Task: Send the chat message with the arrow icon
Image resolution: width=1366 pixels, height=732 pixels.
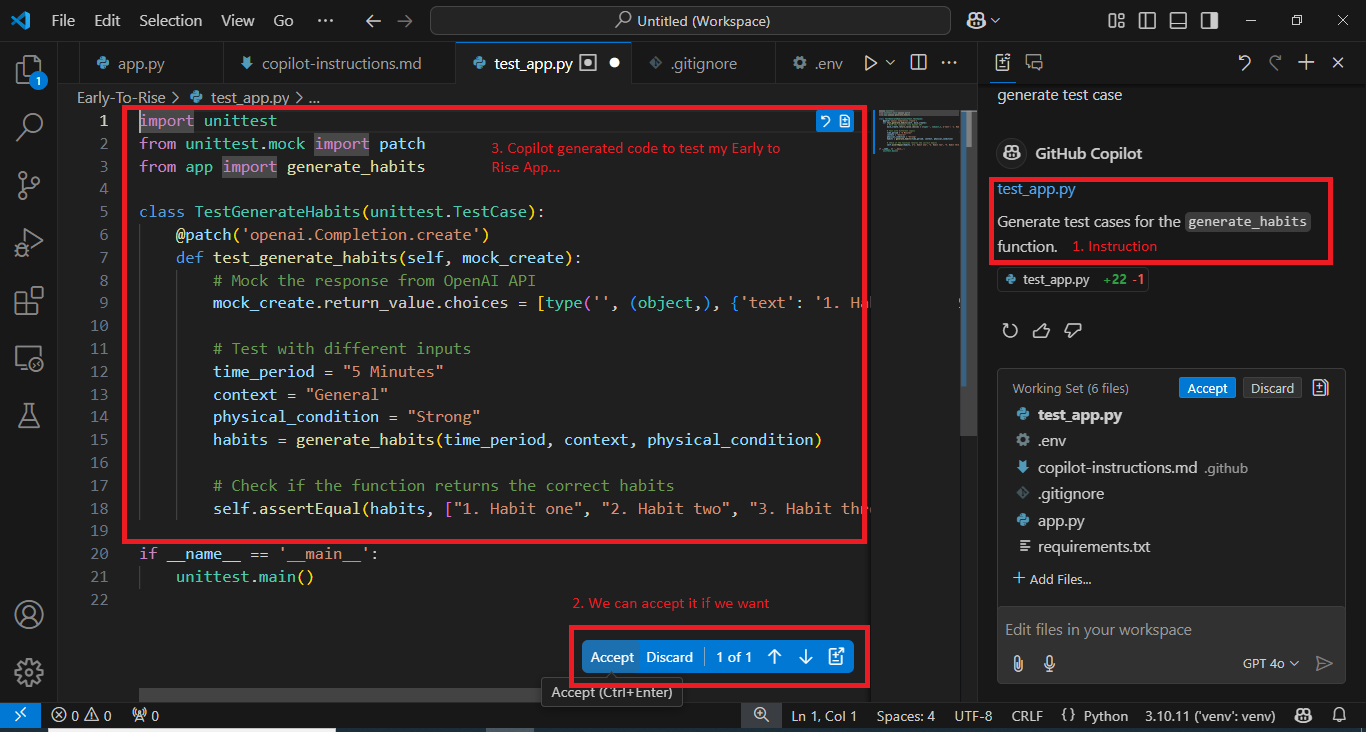Action: (1324, 663)
